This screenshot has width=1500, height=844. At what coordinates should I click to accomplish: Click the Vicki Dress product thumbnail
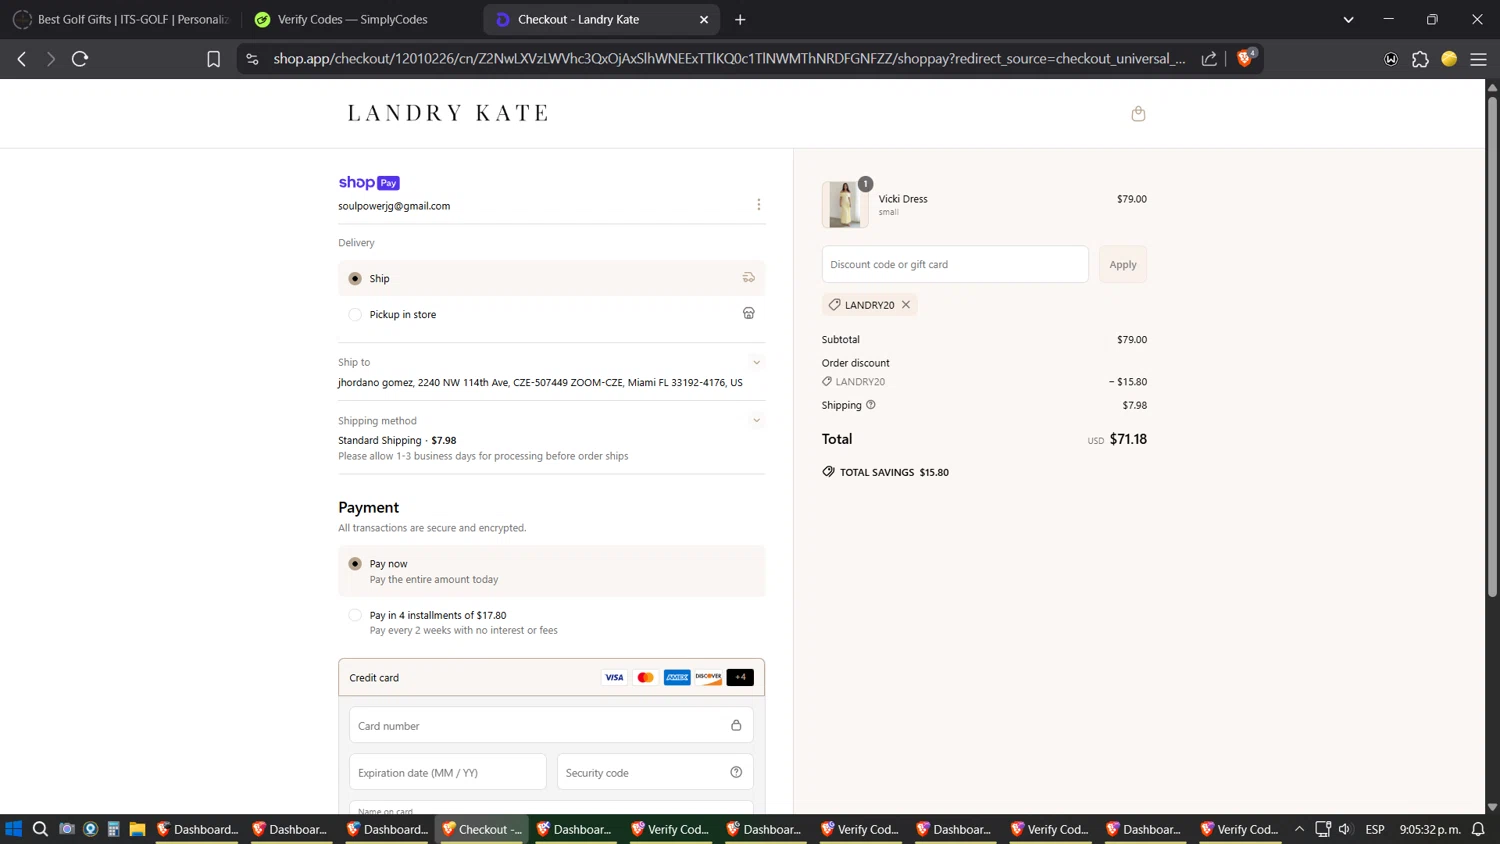845,204
